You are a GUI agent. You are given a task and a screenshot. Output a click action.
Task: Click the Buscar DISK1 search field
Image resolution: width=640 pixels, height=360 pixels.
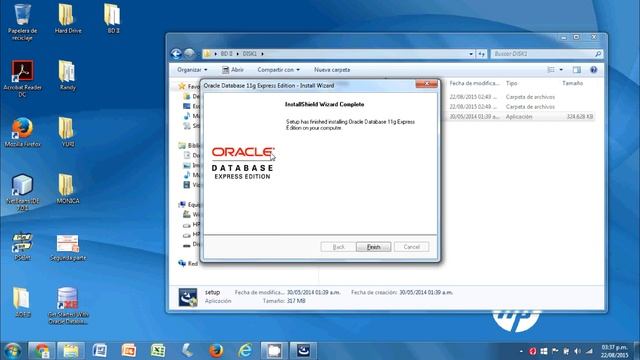click(547, 54)
